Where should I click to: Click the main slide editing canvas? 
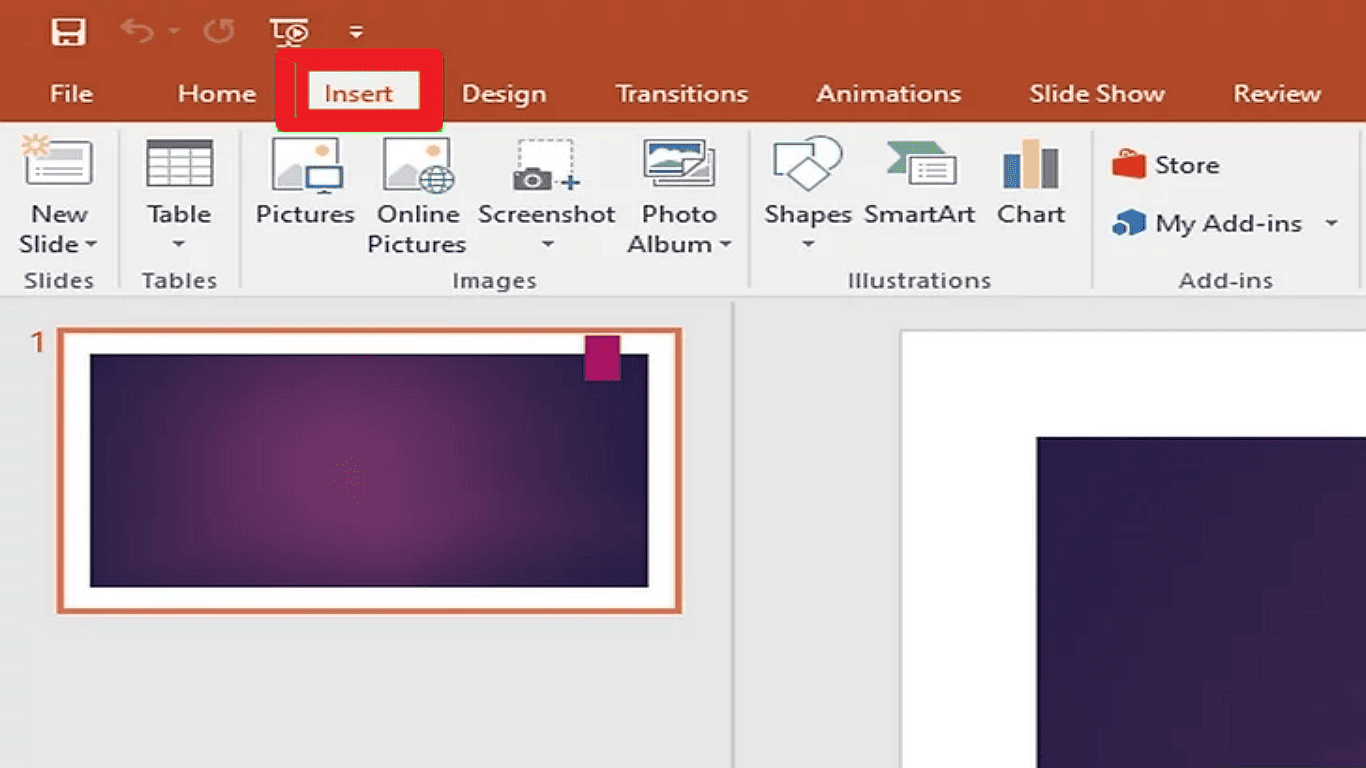click(1133, 549)
